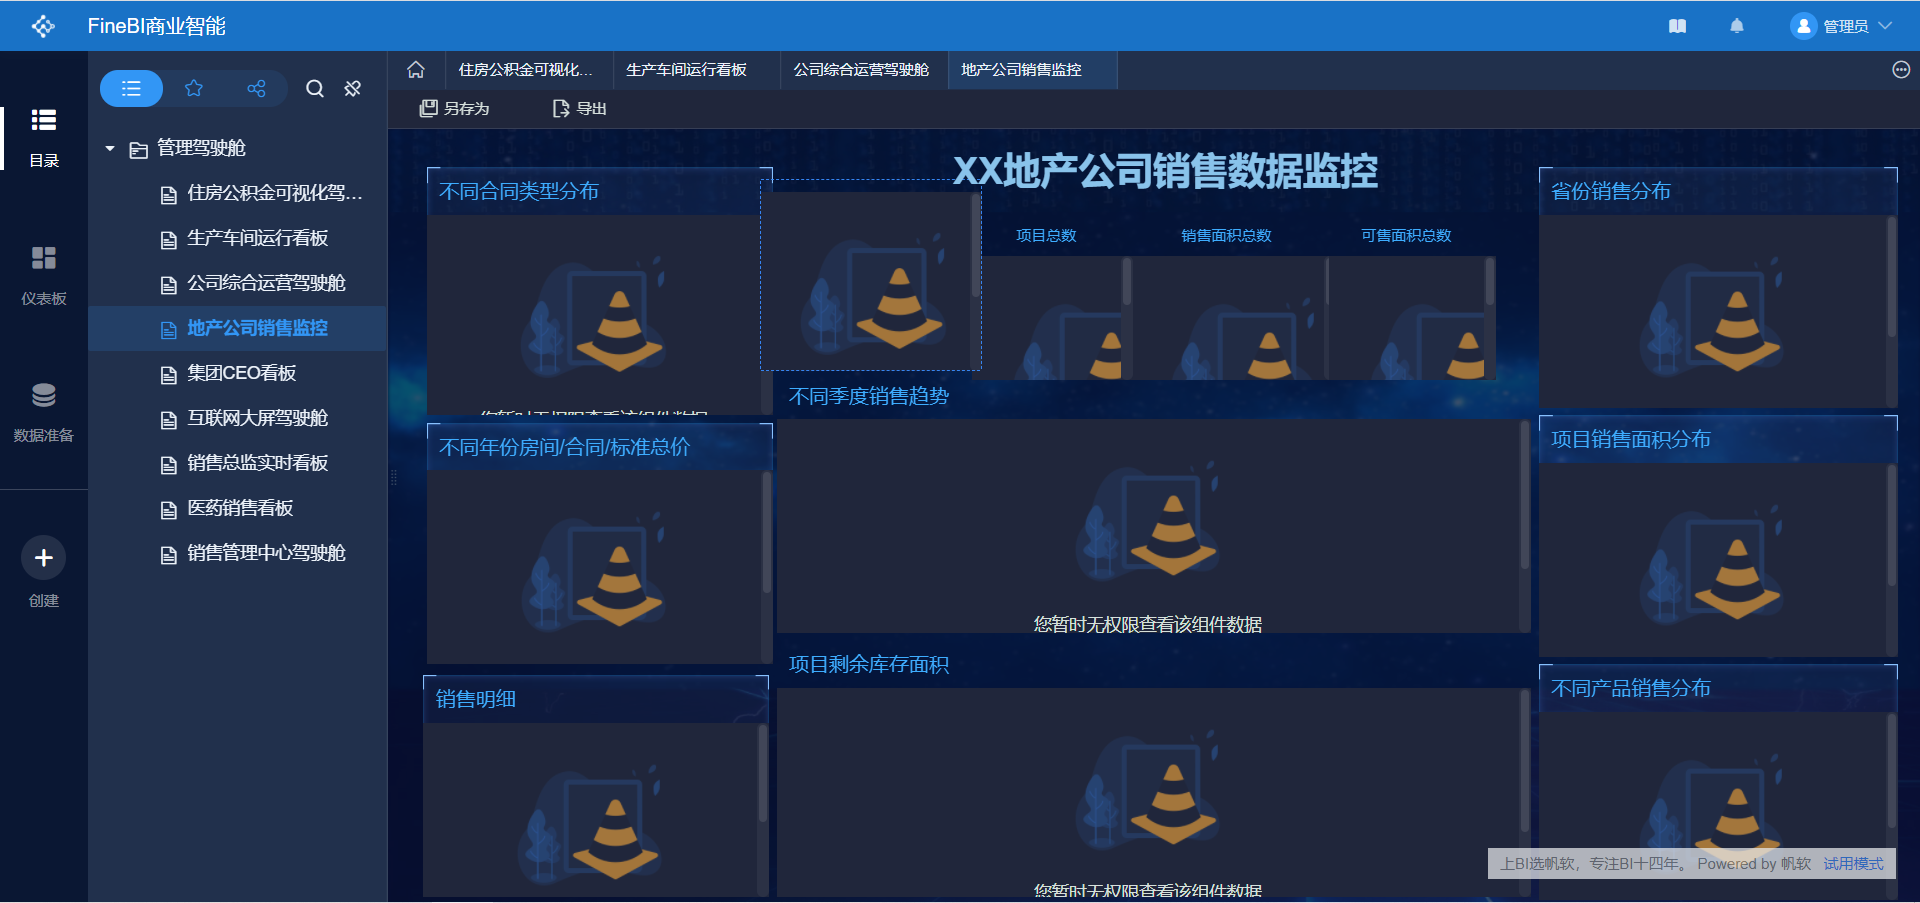This screenshot has height=903, width=1920.
Task: Click the unpin sidebar icon
Action: coord(353,89)
